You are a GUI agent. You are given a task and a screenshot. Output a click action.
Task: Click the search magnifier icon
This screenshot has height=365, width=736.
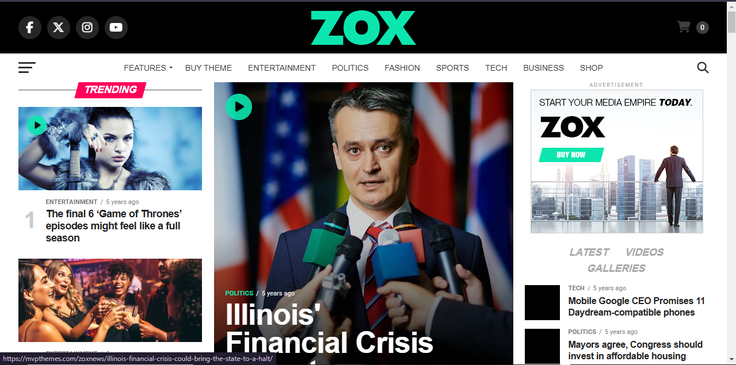pos(703,68)
